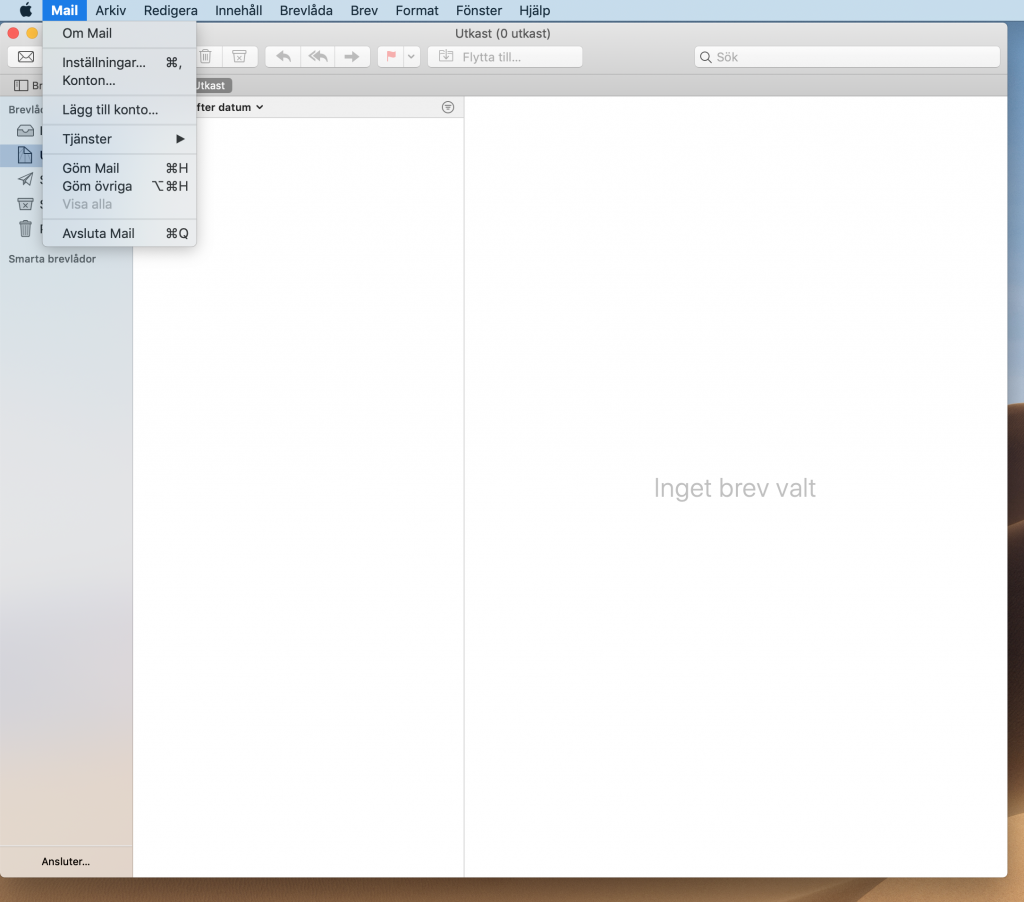Close the Mail window with red button
The height and width of the screenshot is (902, 1024).
coord(13,33)
